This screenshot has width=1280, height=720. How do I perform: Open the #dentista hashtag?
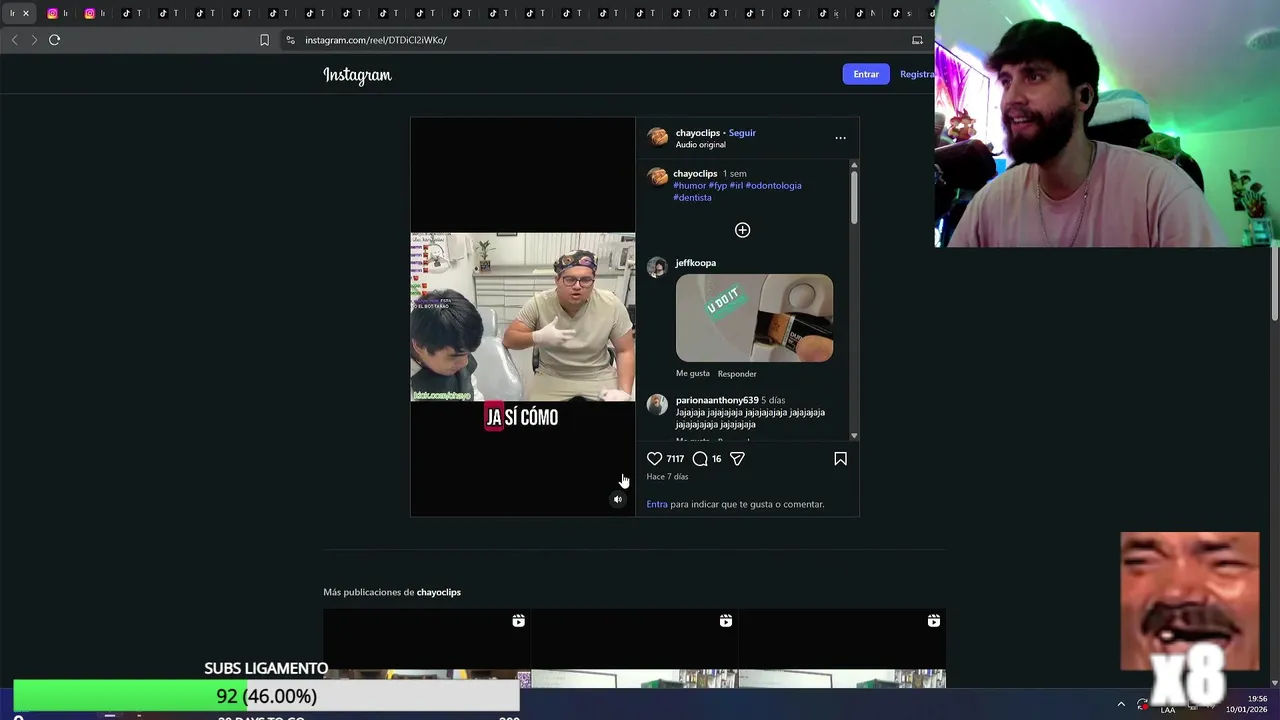692,197
